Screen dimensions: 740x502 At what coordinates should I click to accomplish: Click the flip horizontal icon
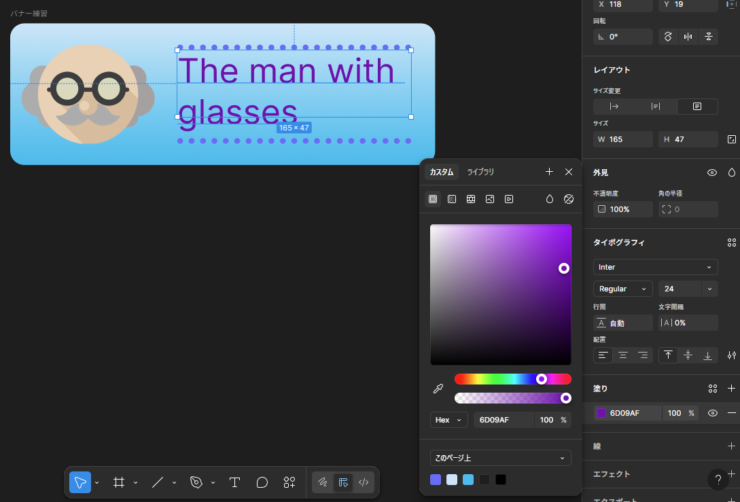click(x=688, y=36)
